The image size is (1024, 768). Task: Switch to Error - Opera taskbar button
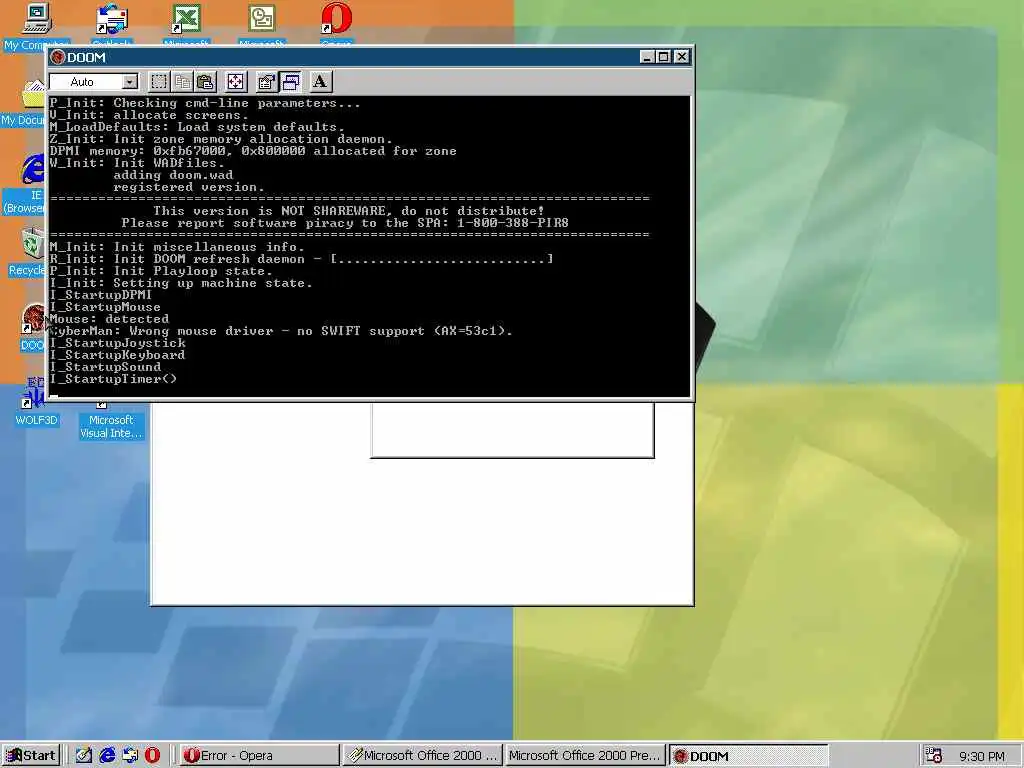coord(260,756)
